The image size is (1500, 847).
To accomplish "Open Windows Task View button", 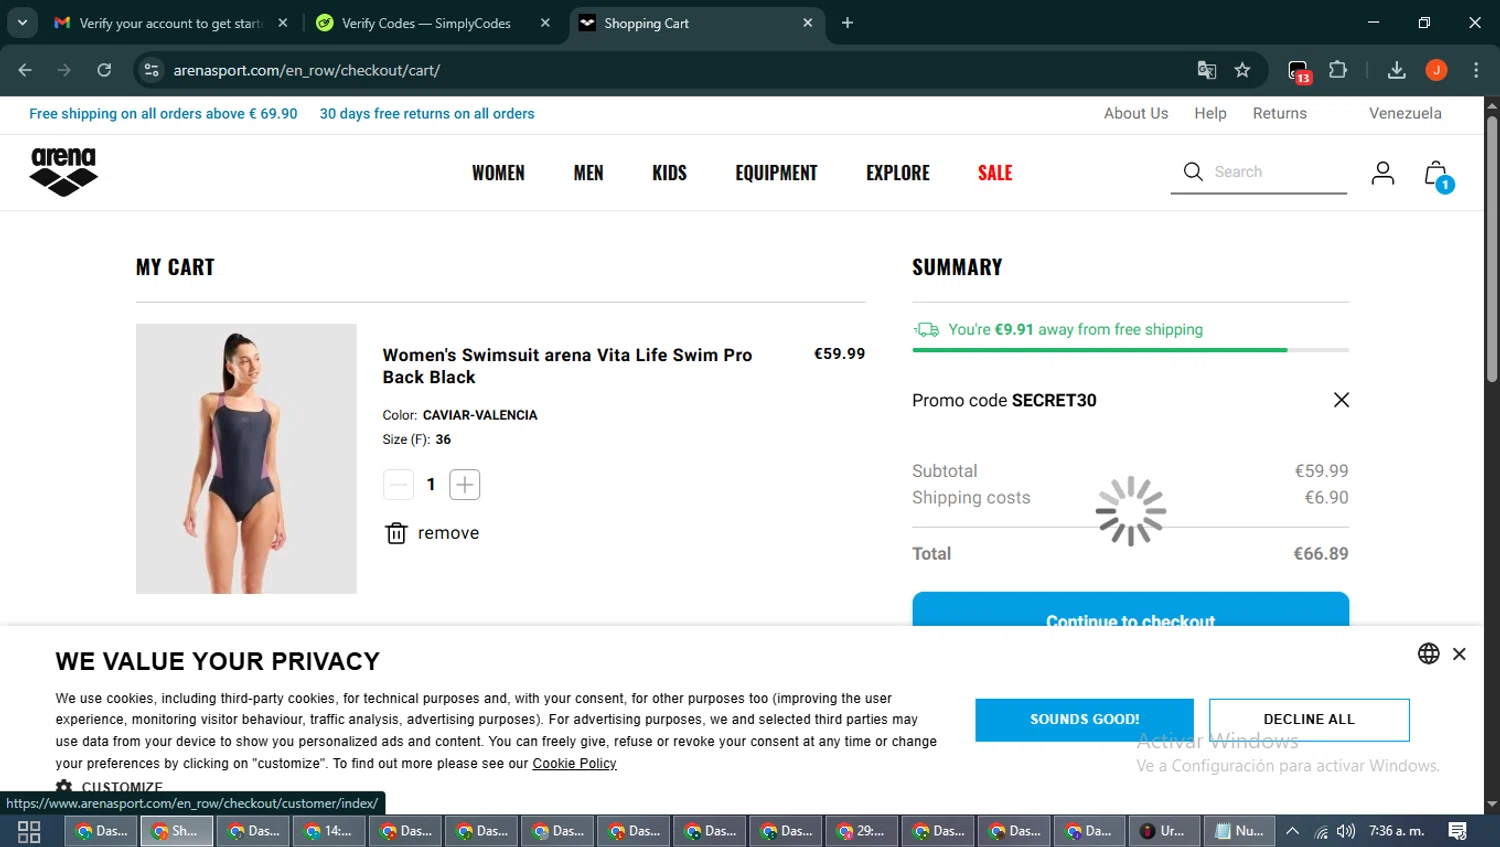I will click(x=29, y=831).
